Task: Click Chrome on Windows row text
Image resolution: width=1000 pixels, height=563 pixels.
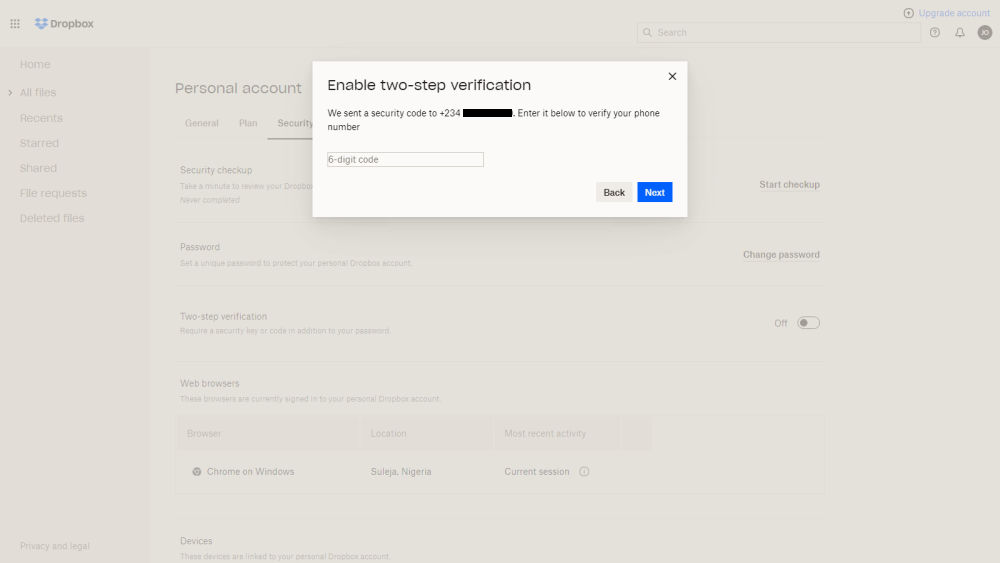Action: 251,472
